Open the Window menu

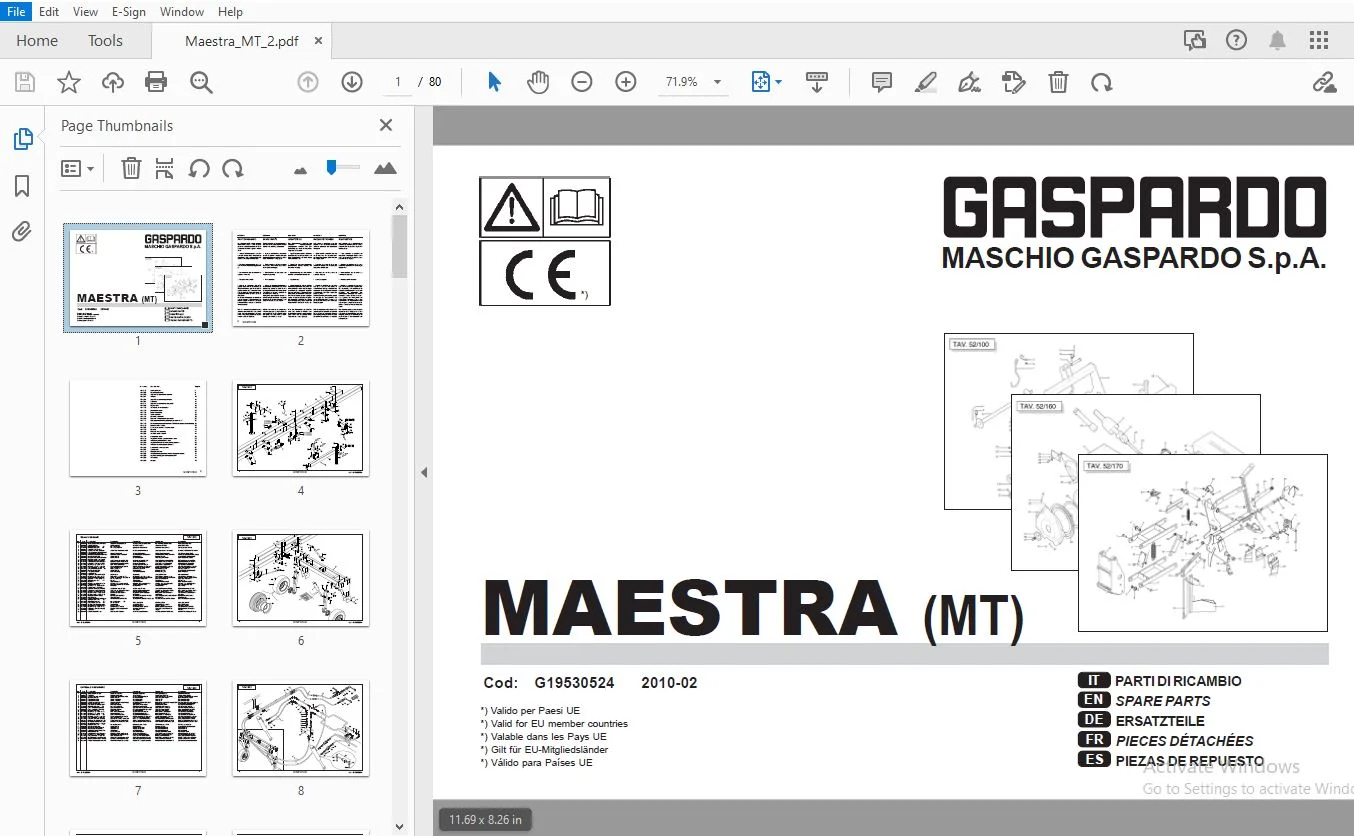(x=182, y=12)
